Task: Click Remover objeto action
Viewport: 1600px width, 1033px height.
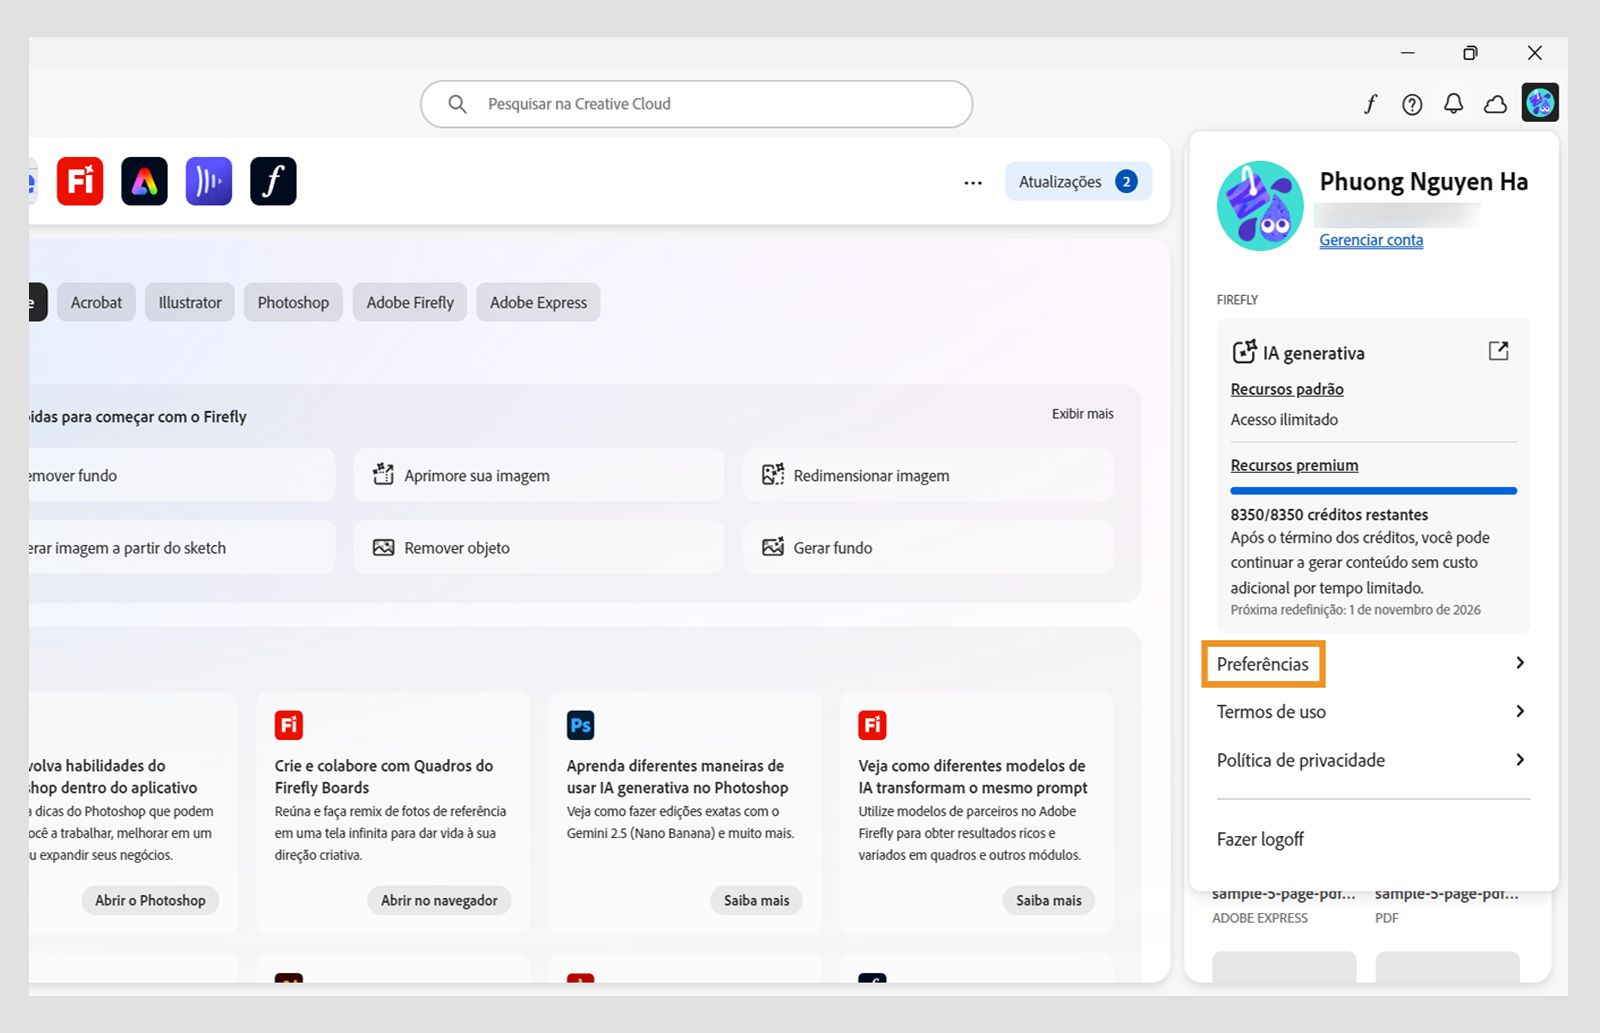Action: pos(538,547)
